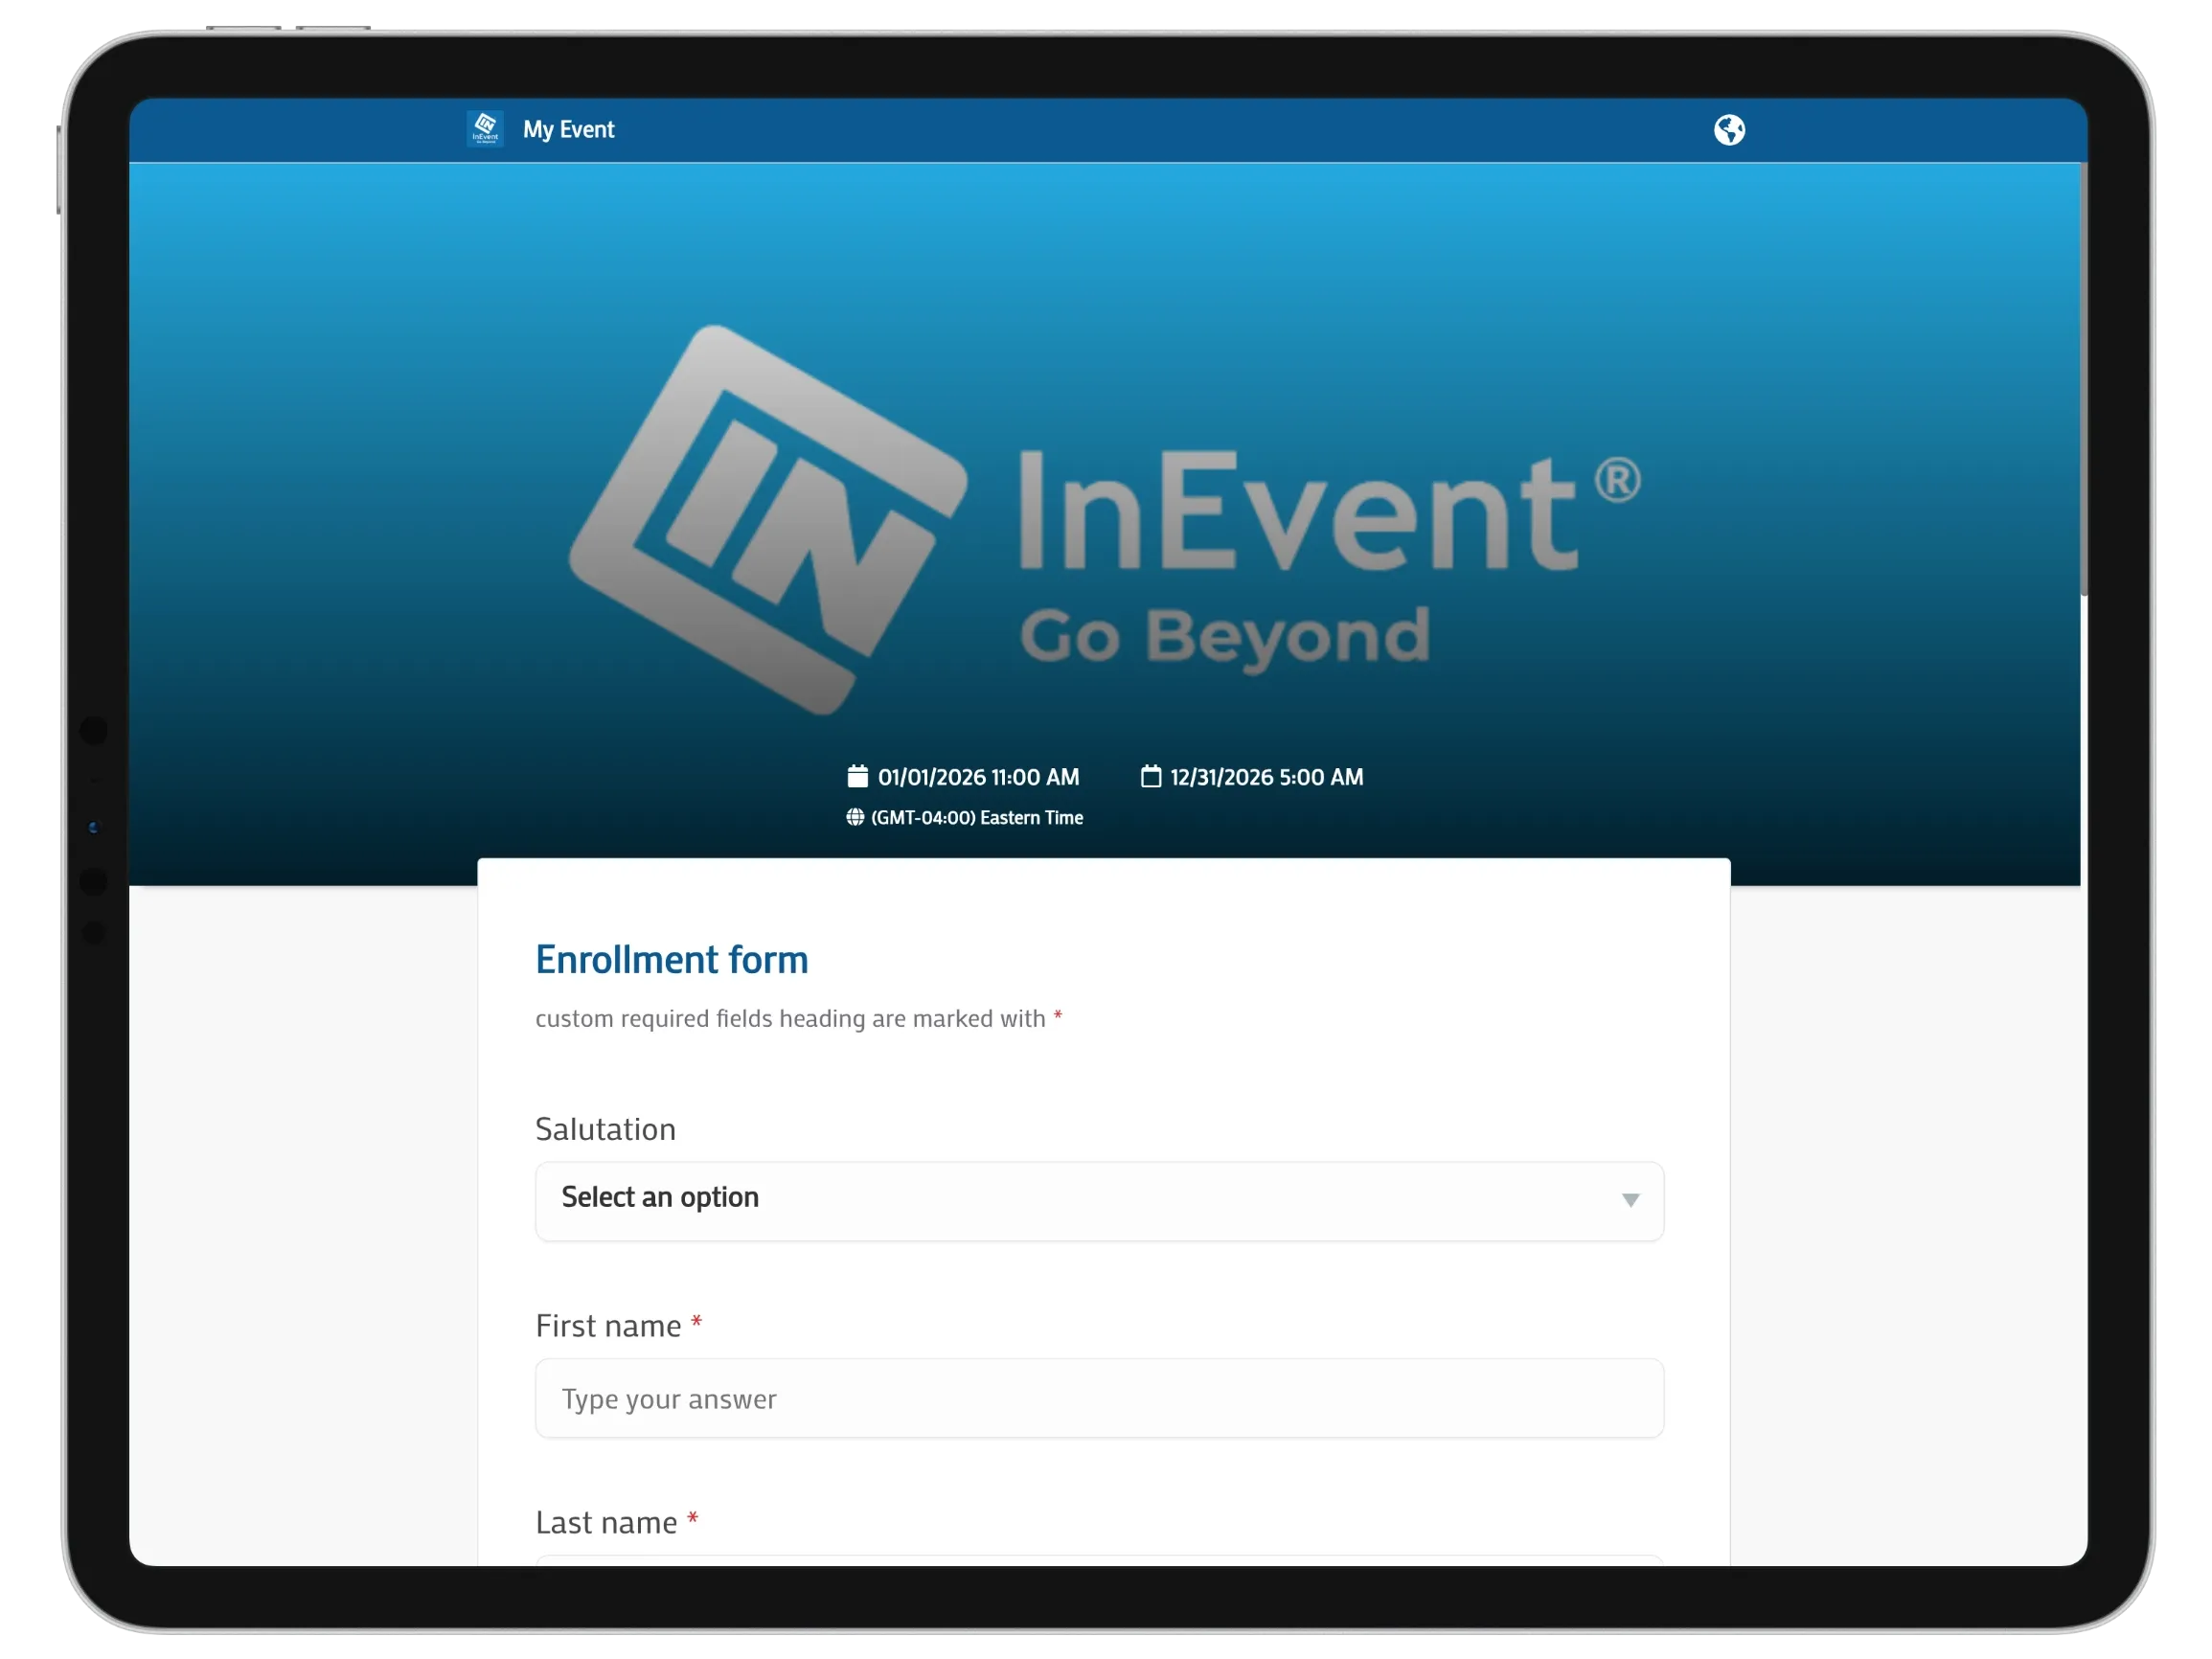This screenshot has width=2212, height=1659.
Task: Focus the First name input field
Action: pos(1099,1398)
